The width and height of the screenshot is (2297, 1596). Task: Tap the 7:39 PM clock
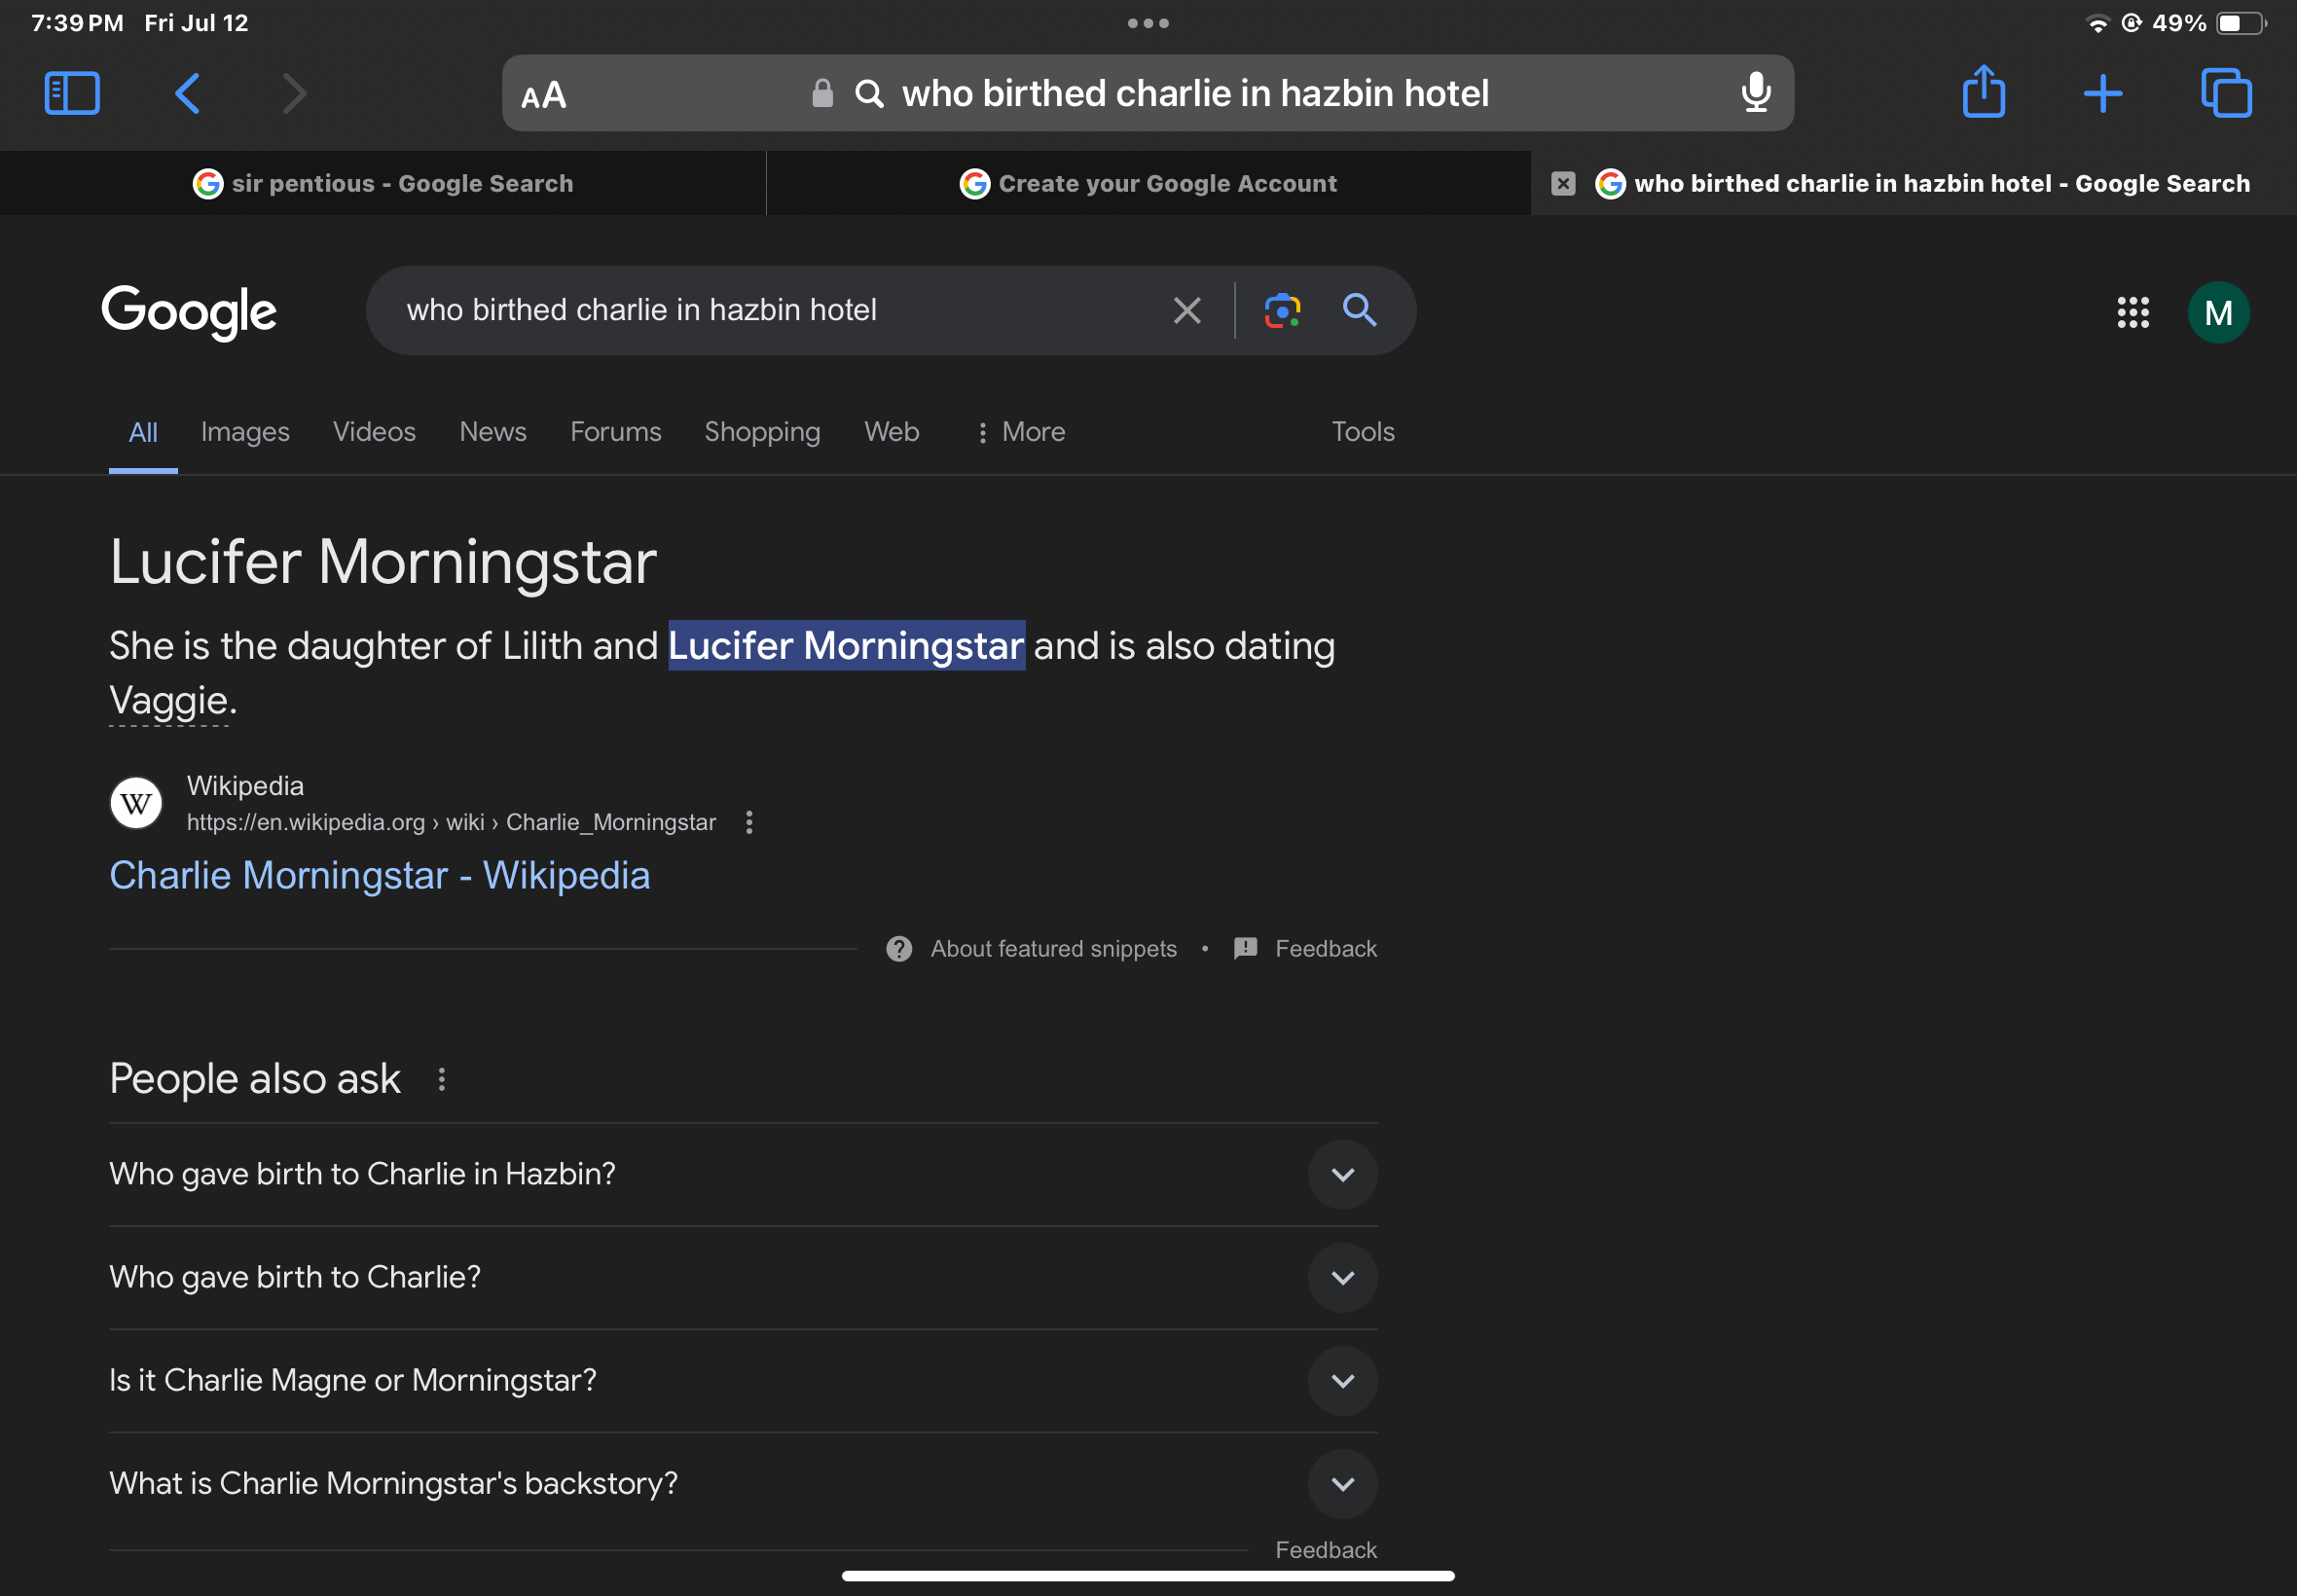pos(77,23)
